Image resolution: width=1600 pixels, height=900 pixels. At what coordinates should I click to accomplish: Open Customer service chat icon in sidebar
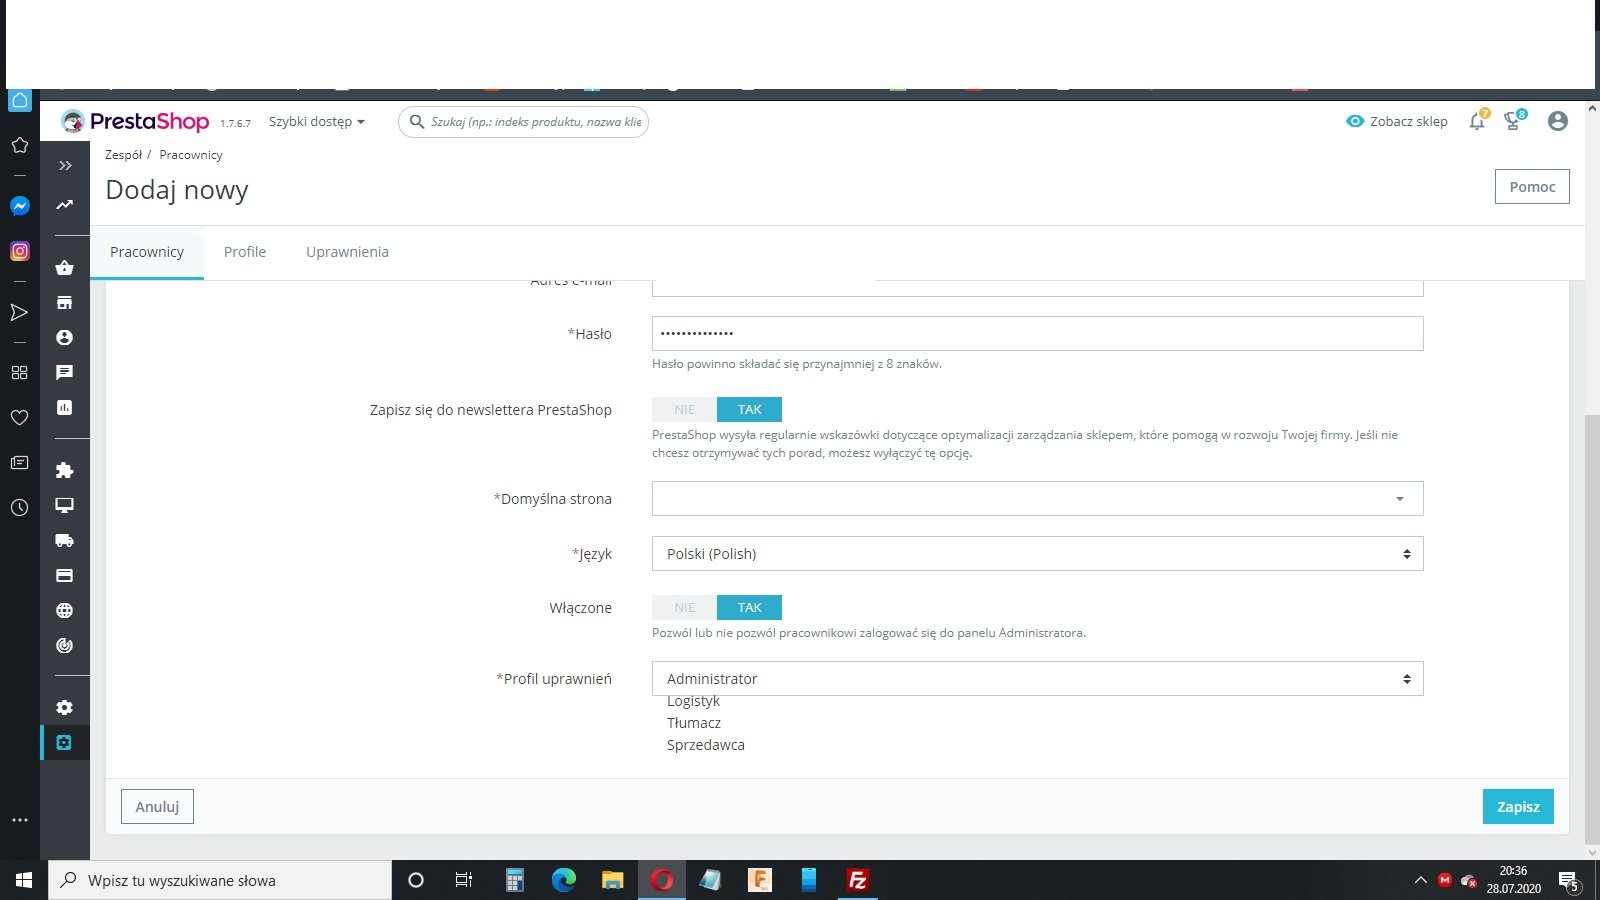pos(65,372)
